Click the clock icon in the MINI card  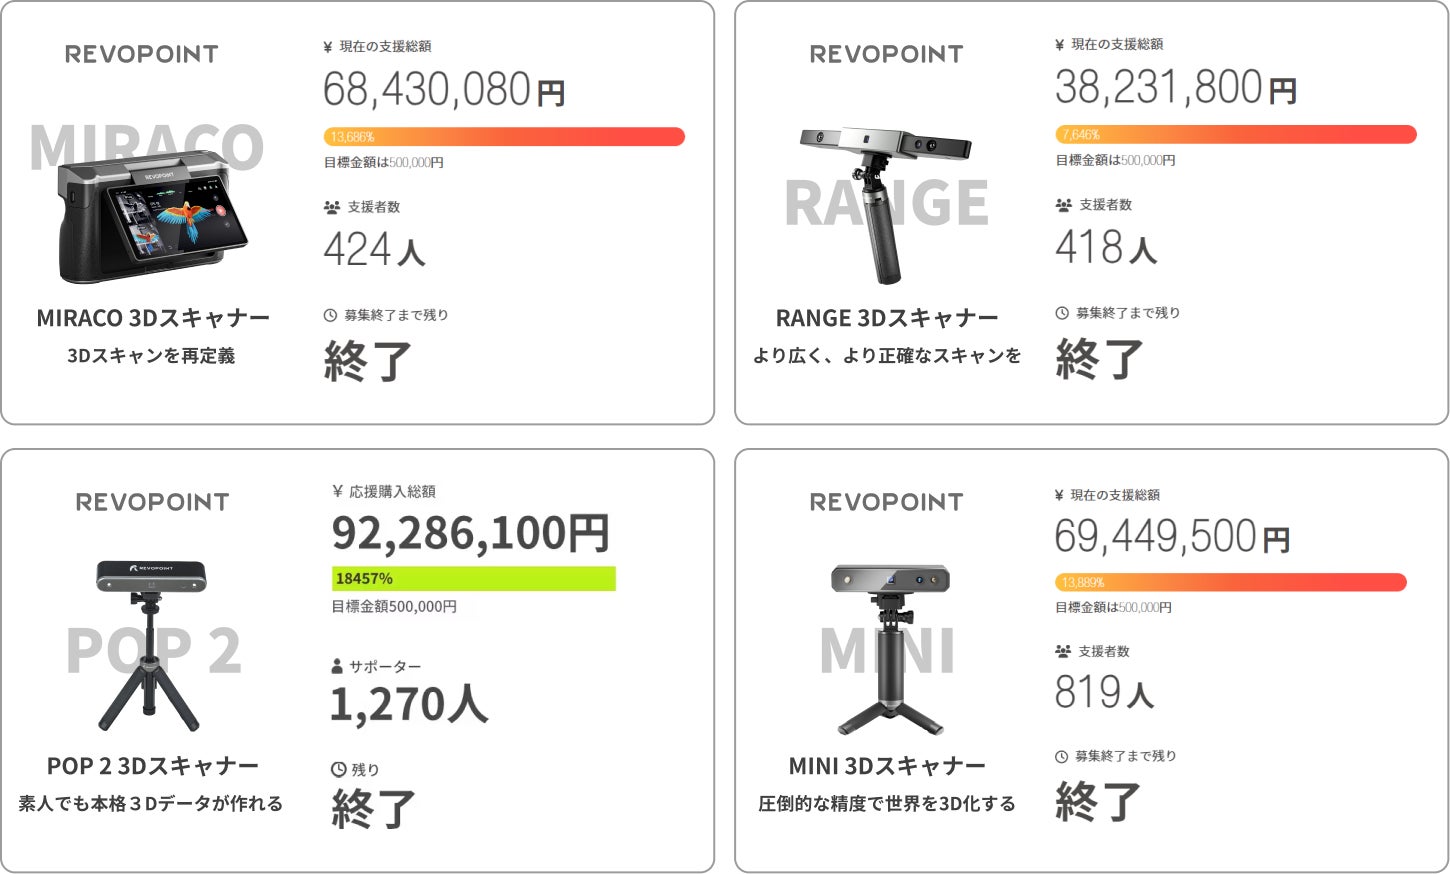coord(1061,756)
